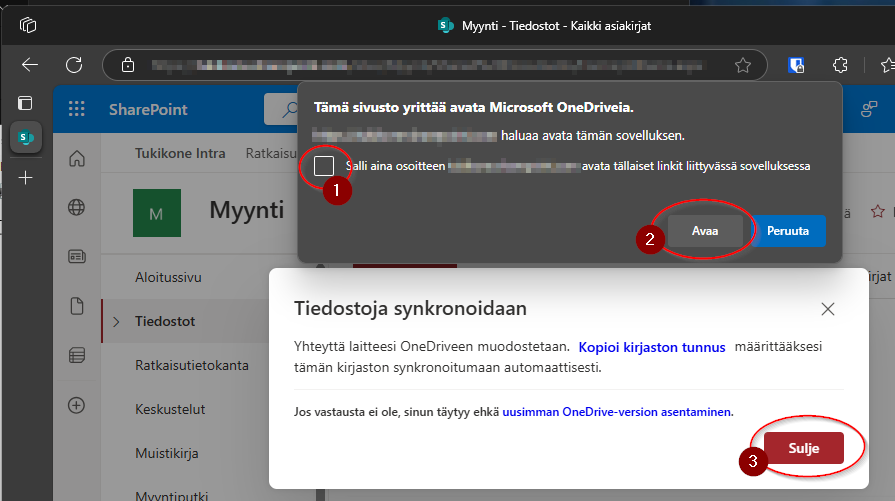
Task: Select the SharePoint pinned tab
Action: pyautogui.click(x=26, y=137)
